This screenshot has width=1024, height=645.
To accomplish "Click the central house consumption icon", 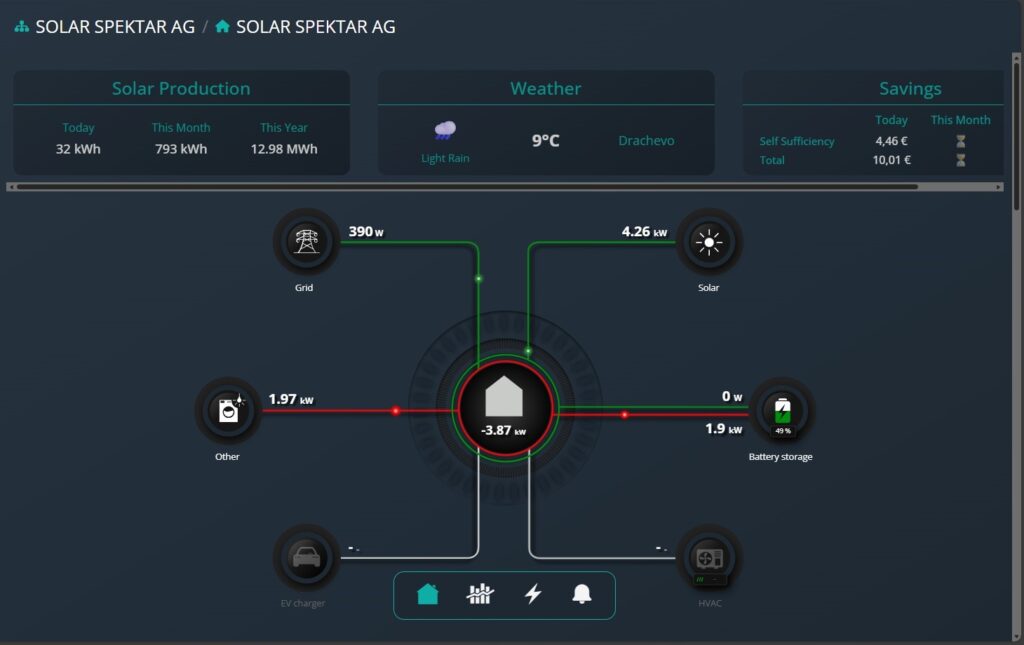I will click(504, 397).
